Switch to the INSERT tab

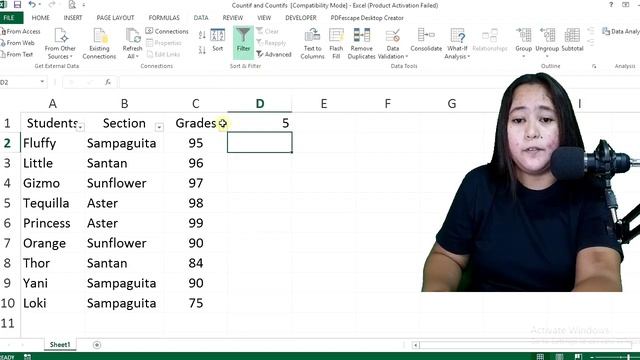point(73,18)
